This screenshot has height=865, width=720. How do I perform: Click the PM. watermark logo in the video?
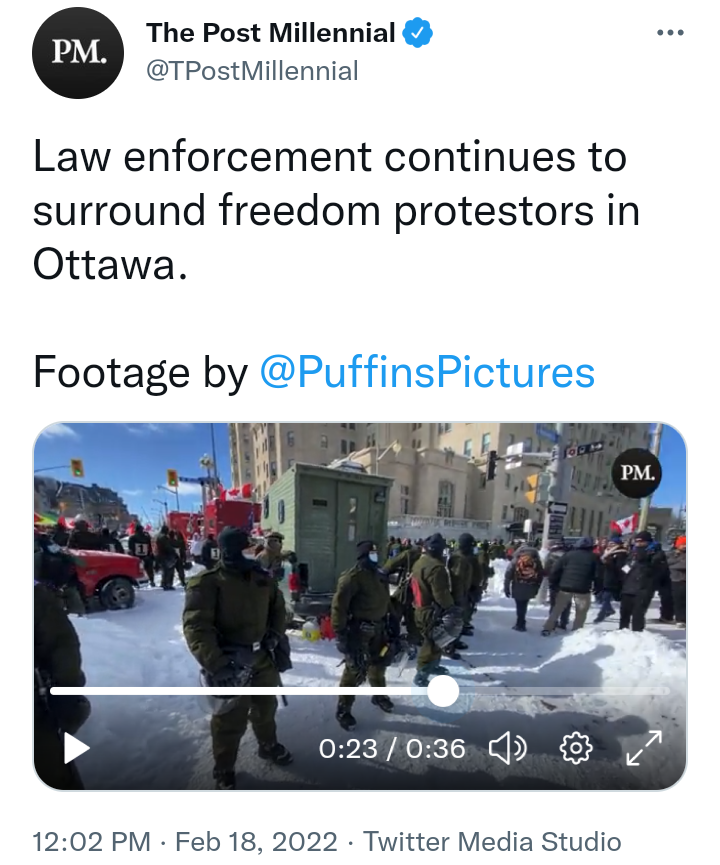pos(637,473)
